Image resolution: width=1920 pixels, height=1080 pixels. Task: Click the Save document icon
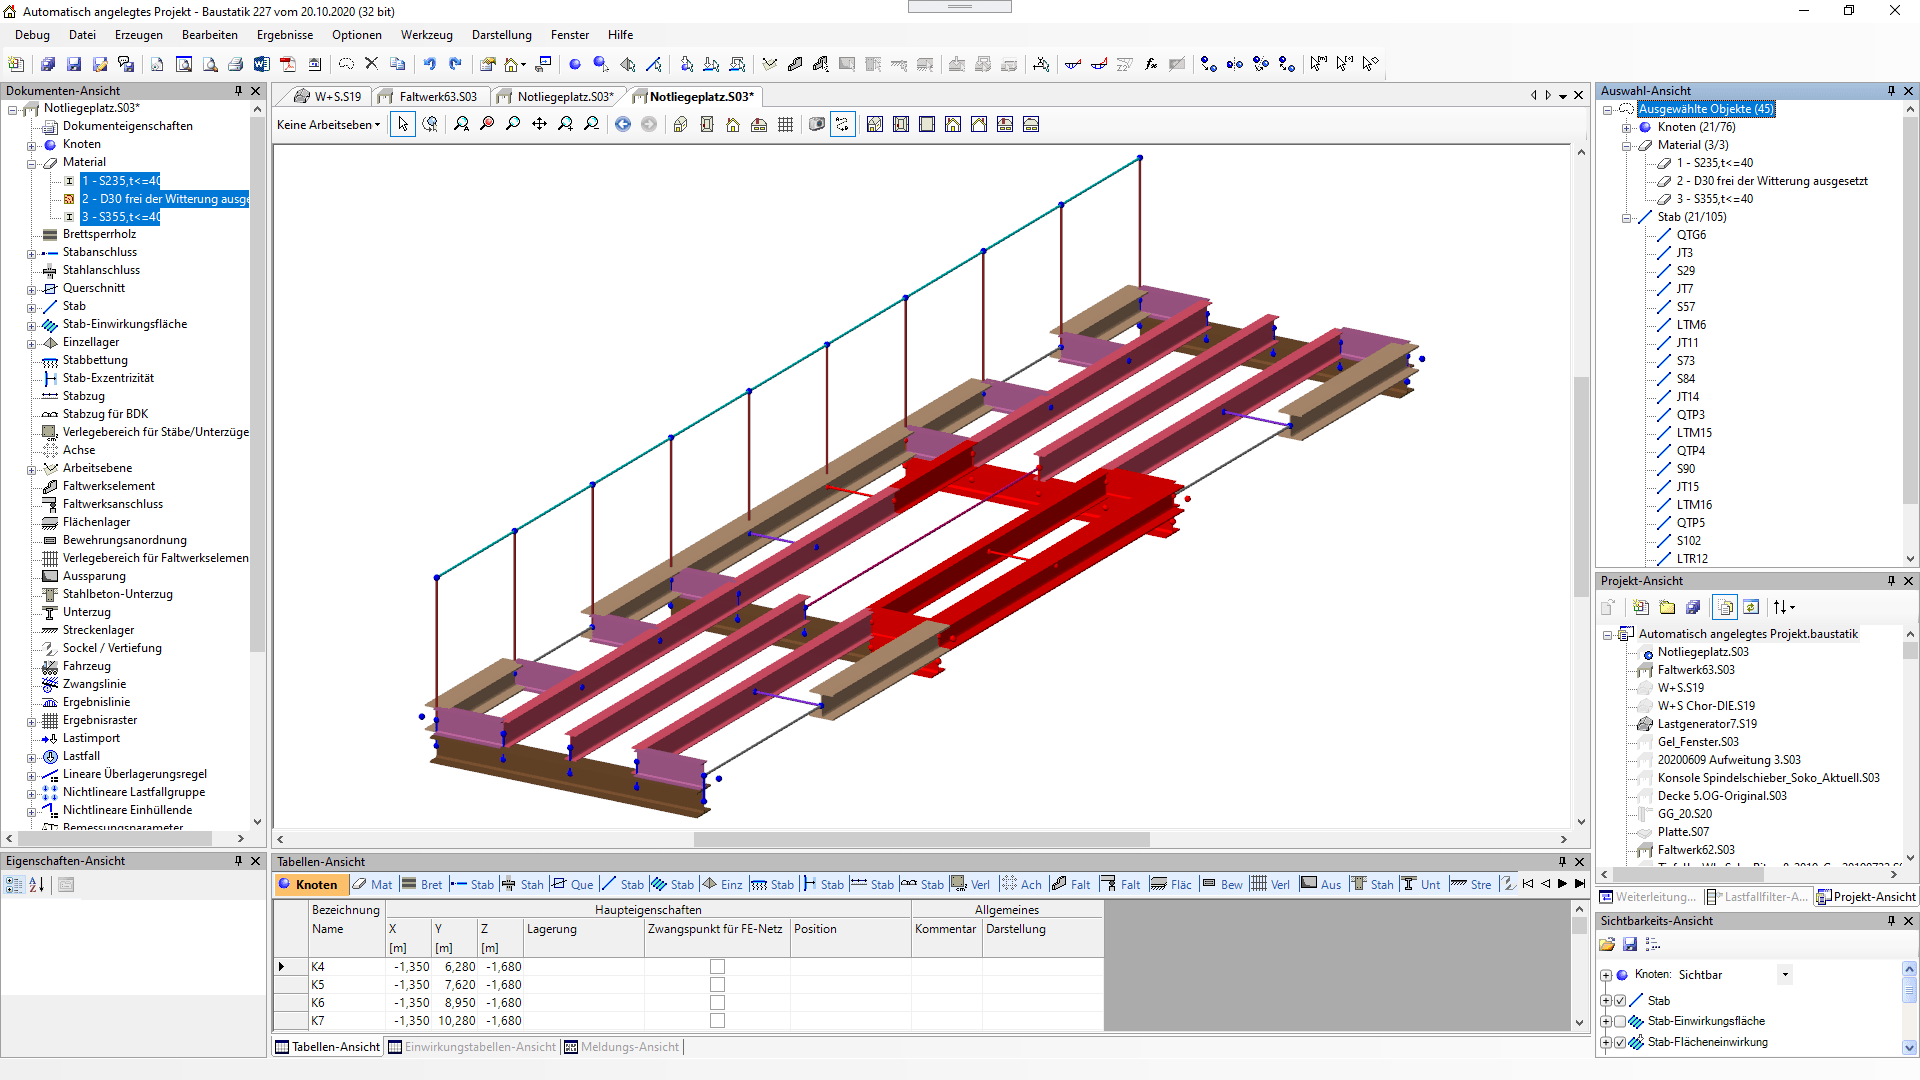[x=74, y=64]
